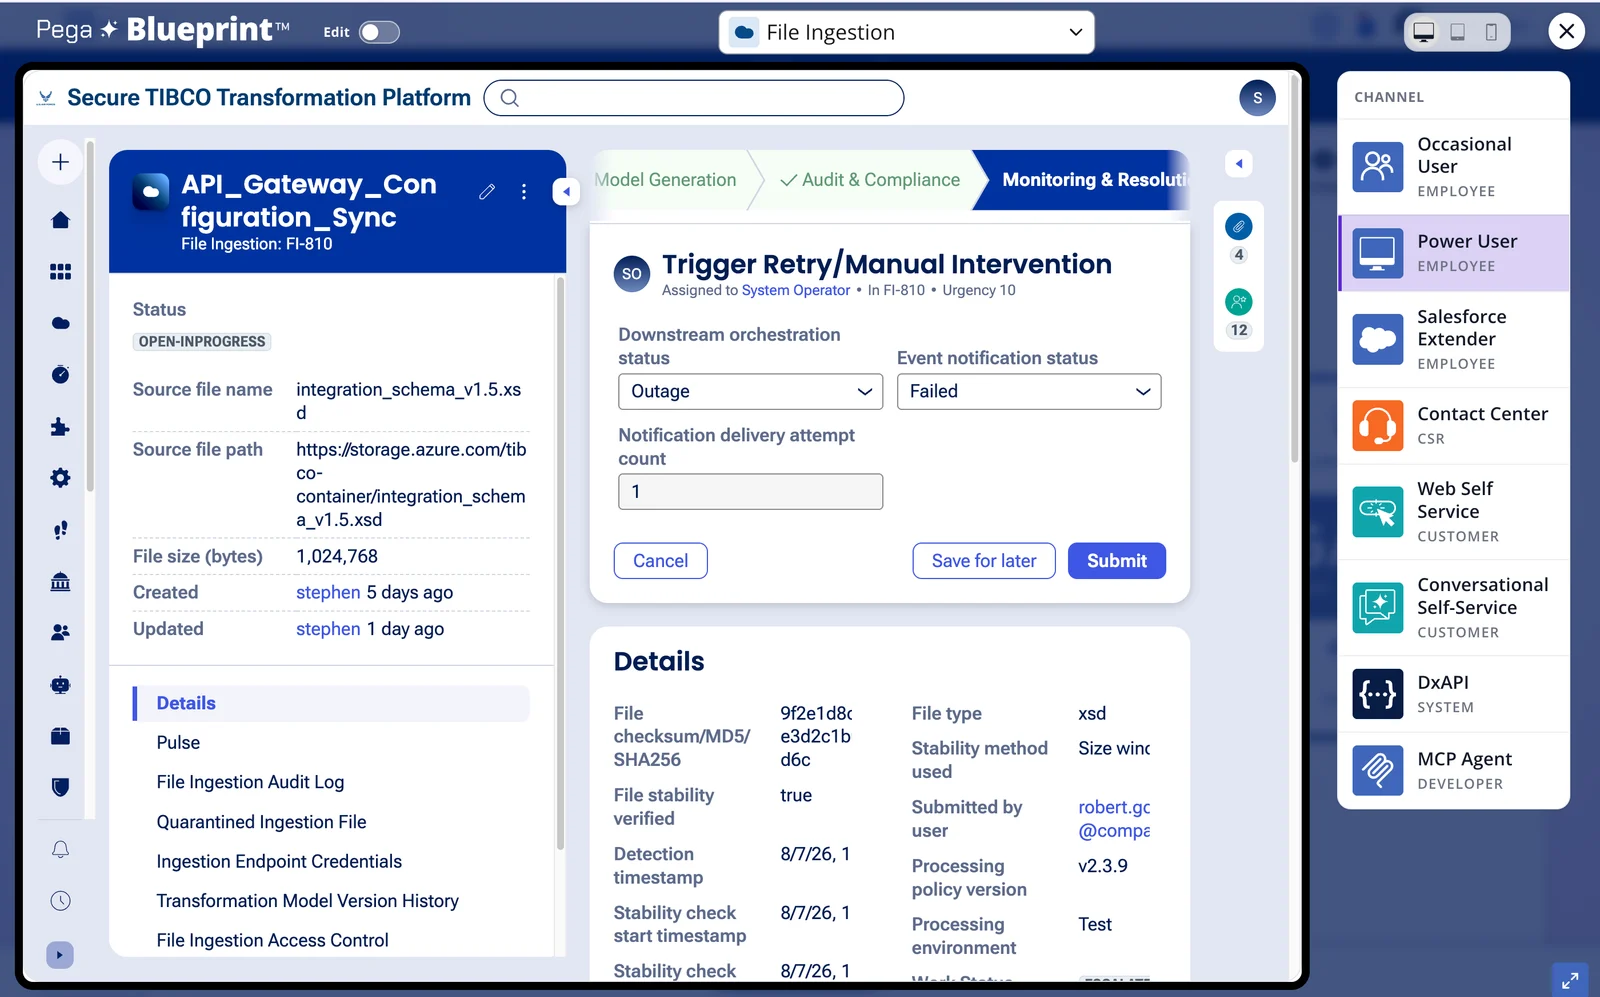Open the grid dashboard icon in sidebar

tap(60, 272)
